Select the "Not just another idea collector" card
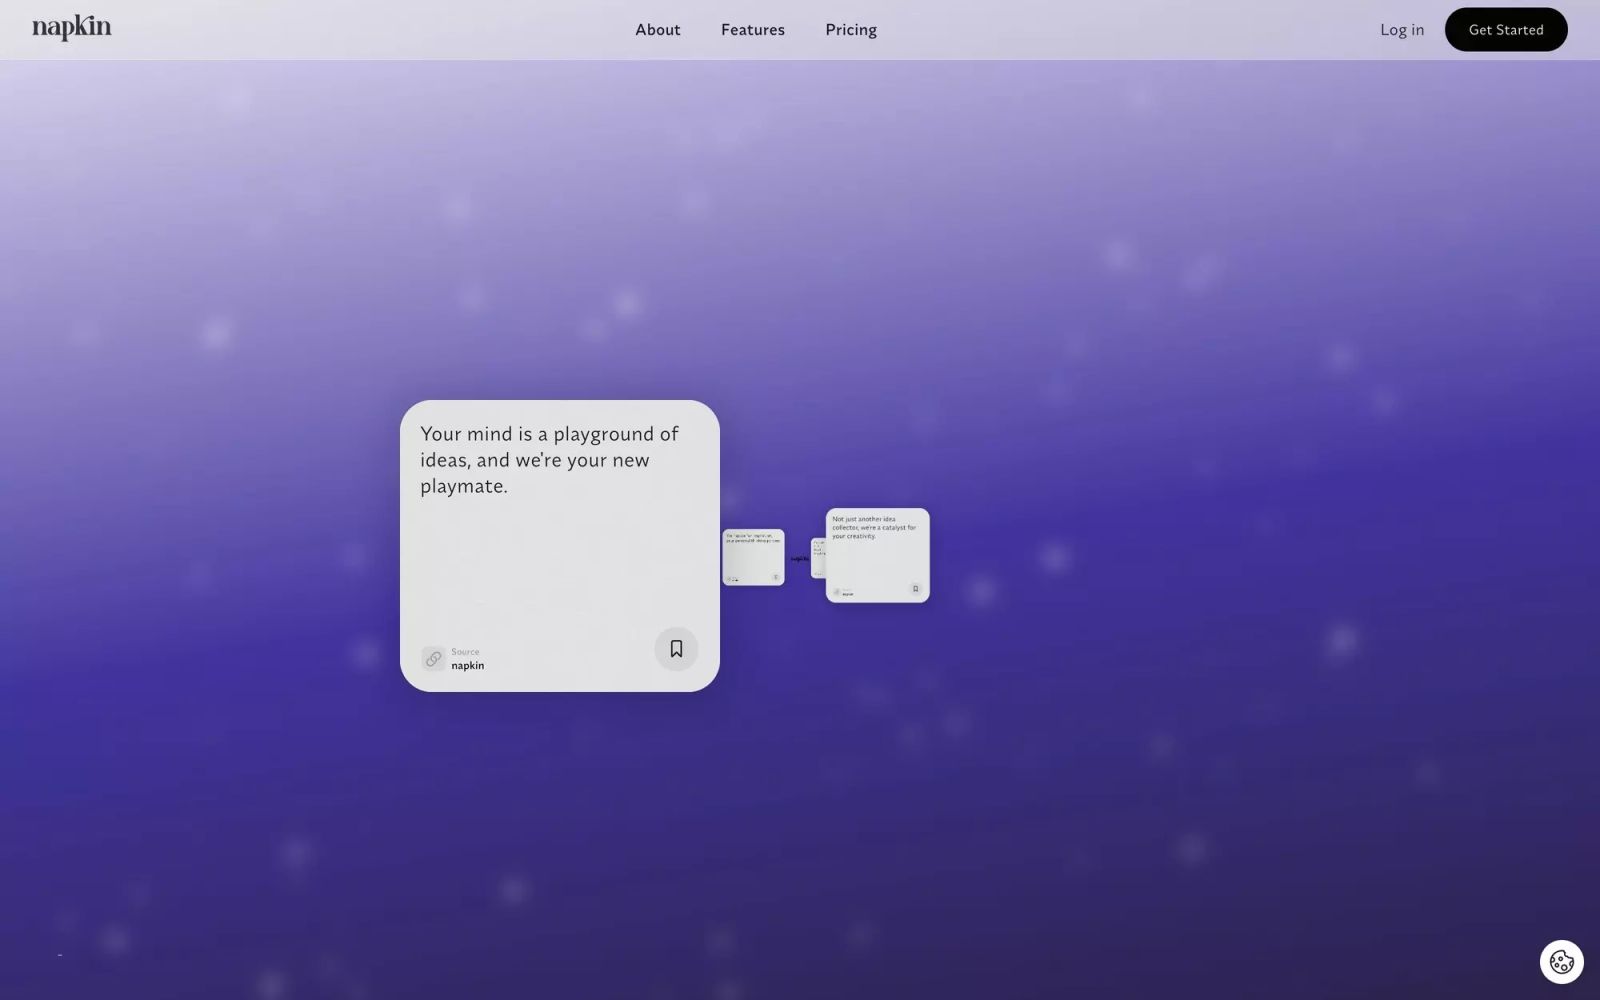The width and height of the screenshot is (1600, 1000). tap(878, 555)
